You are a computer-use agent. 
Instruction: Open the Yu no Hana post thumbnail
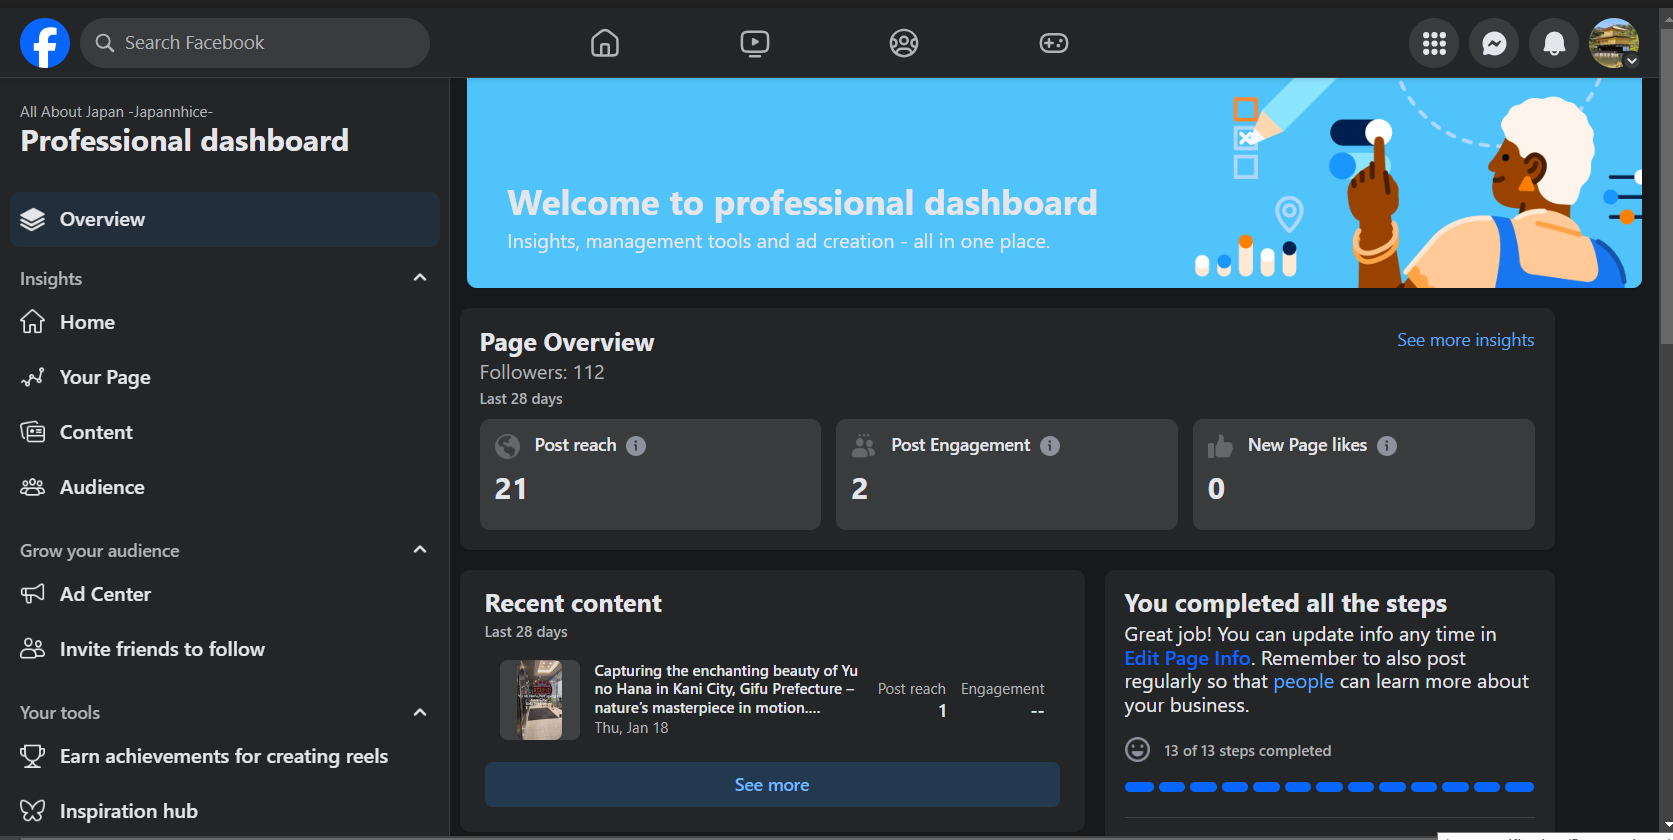(x=540, y=700)
